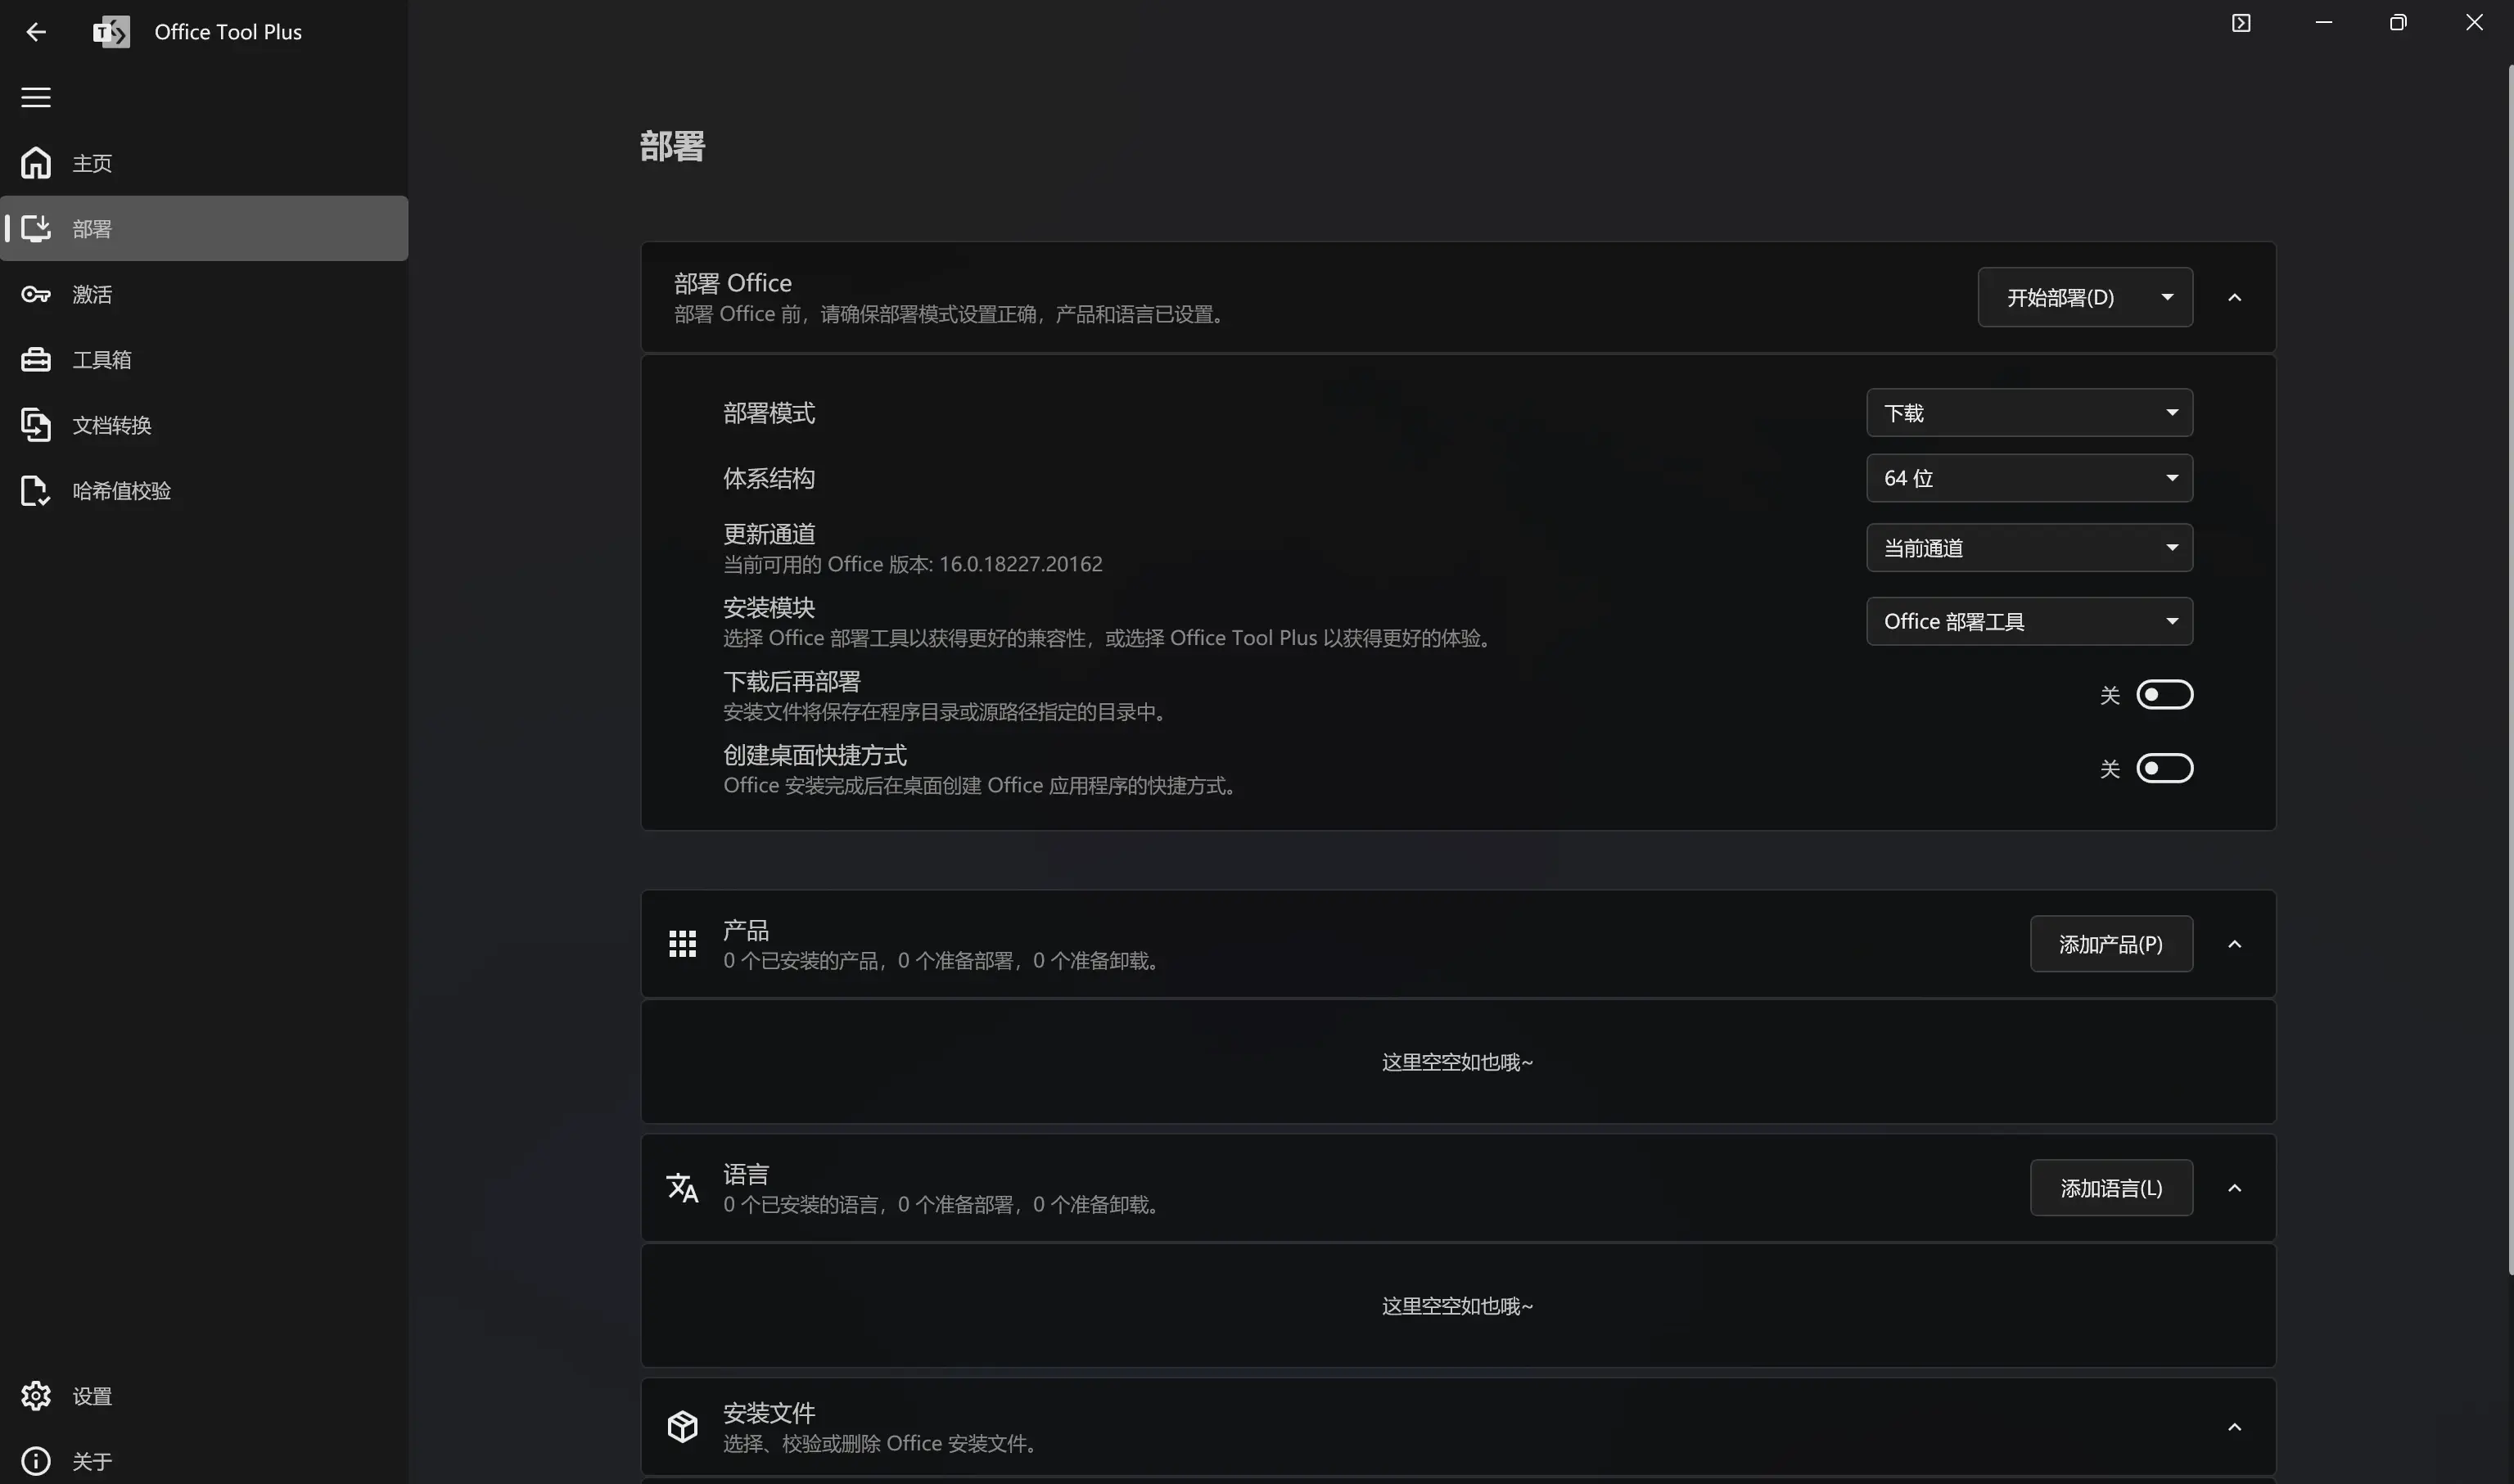Click the info icon beside 关于
Screen dimensions: 2514x1484
tap(36, 1461)
